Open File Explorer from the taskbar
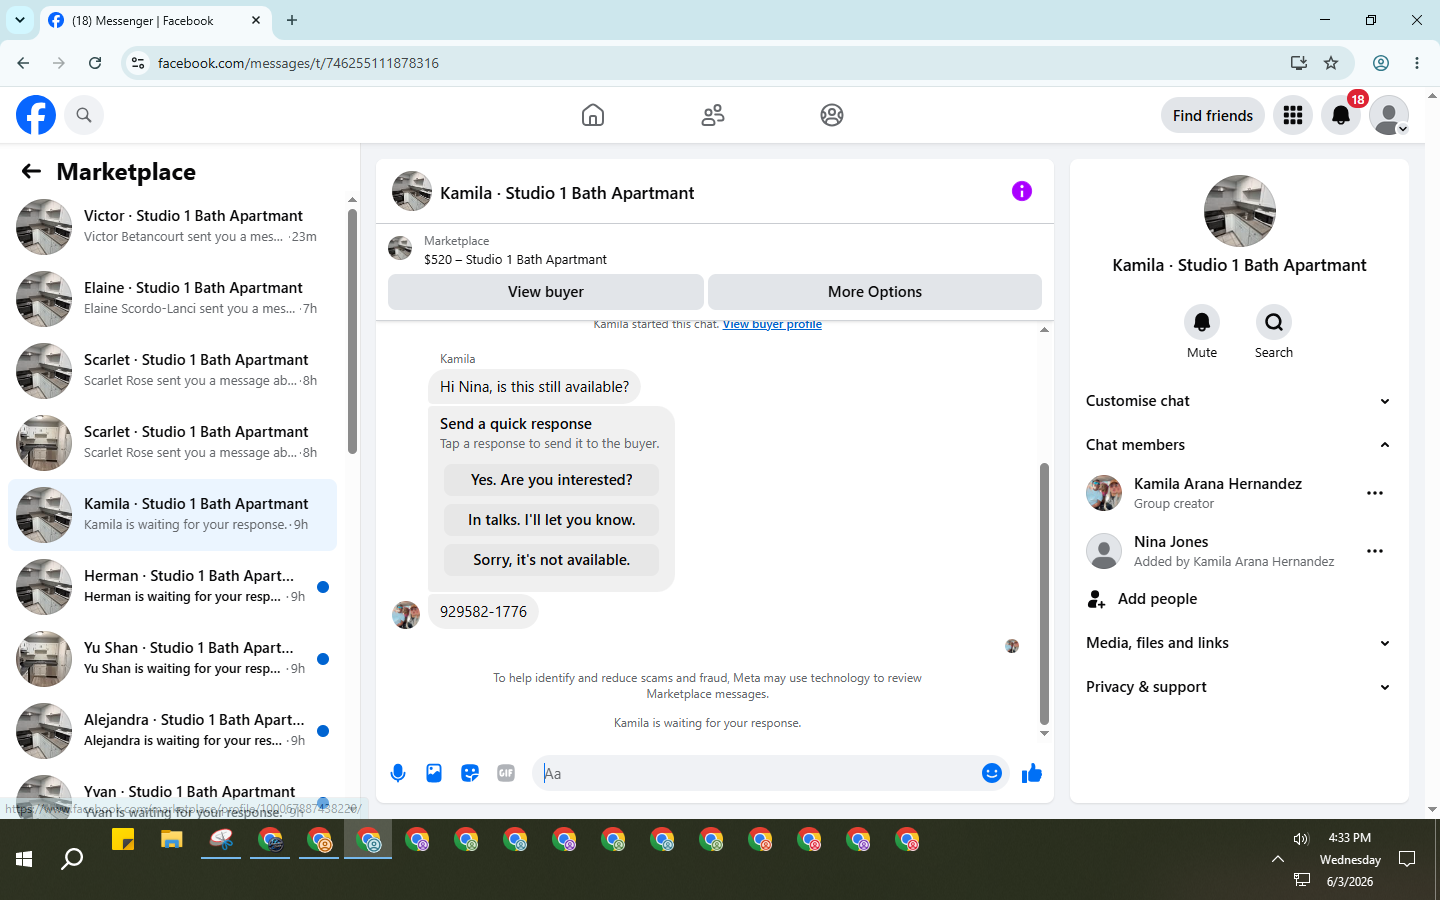 (172, 840)
